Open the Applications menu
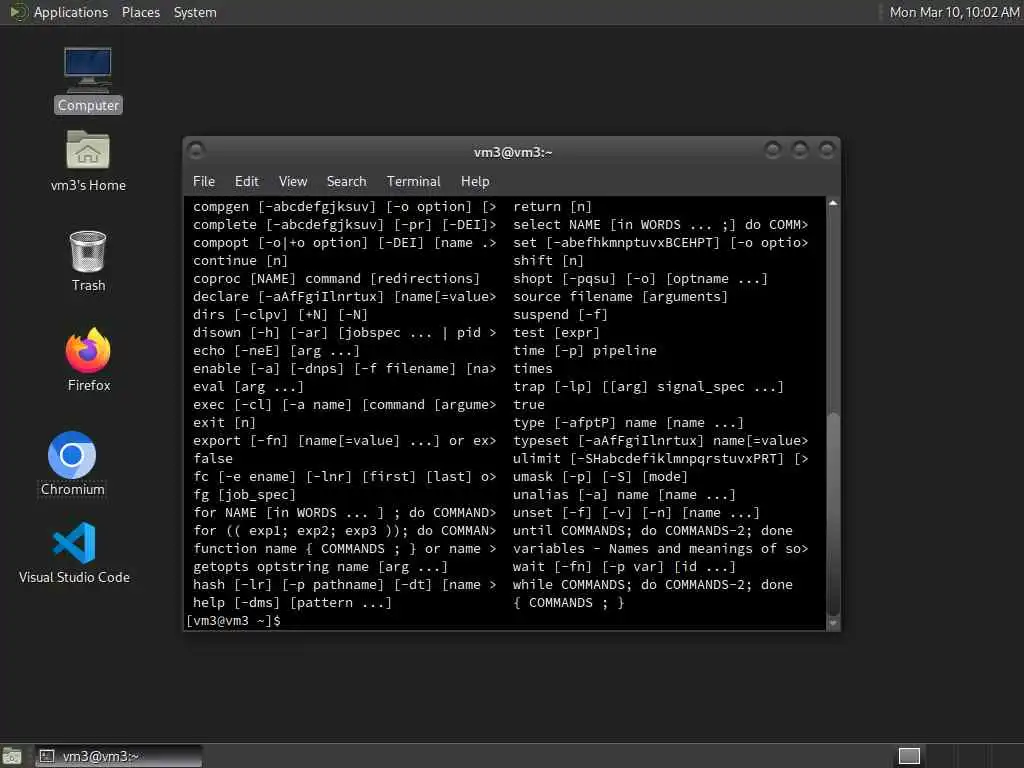Screen dimensions: 1024x768 point(71,12)
